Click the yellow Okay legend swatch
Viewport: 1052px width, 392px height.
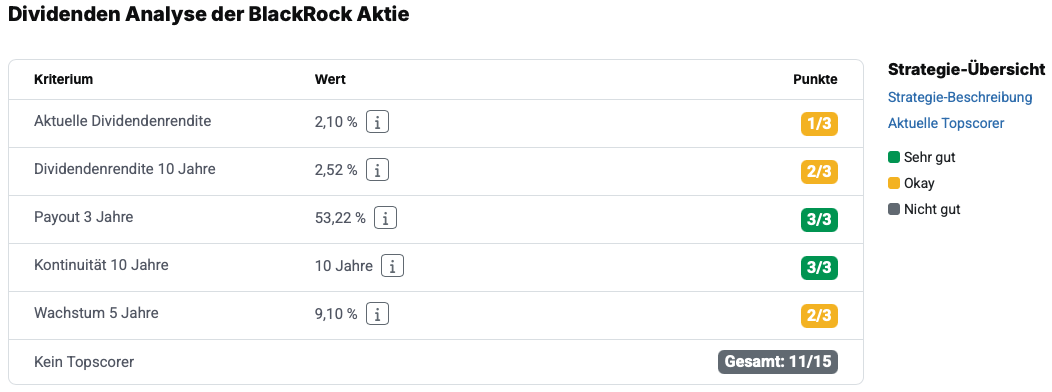coord(894,183)
